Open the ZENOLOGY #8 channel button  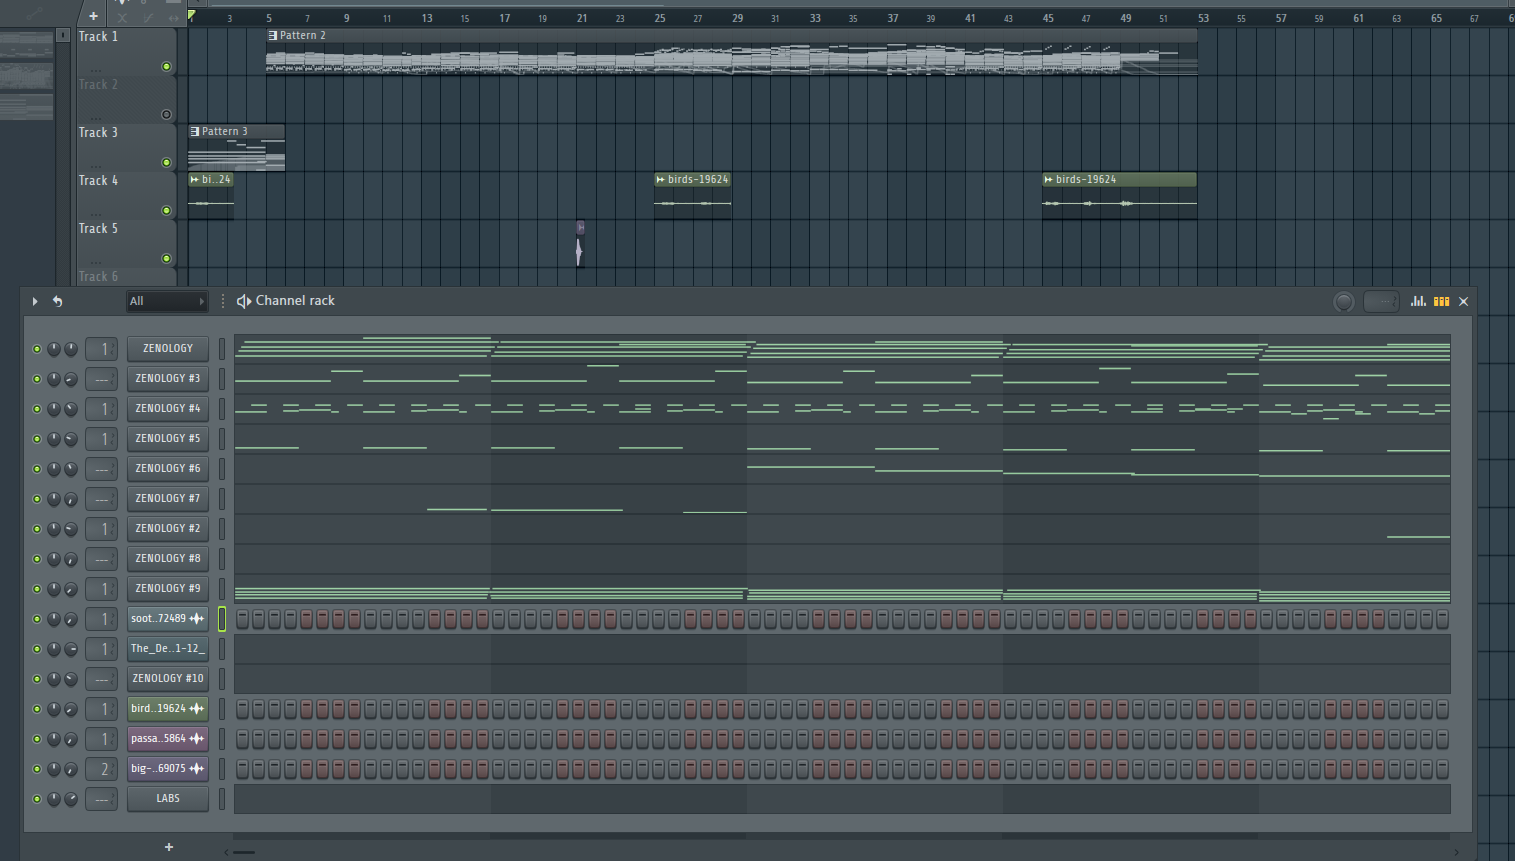coord(168,559)
